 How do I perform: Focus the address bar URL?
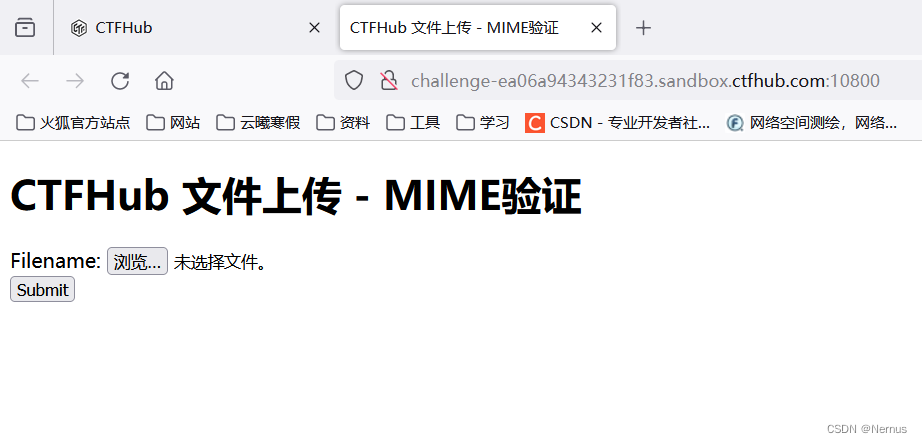(x=645, y=81)
